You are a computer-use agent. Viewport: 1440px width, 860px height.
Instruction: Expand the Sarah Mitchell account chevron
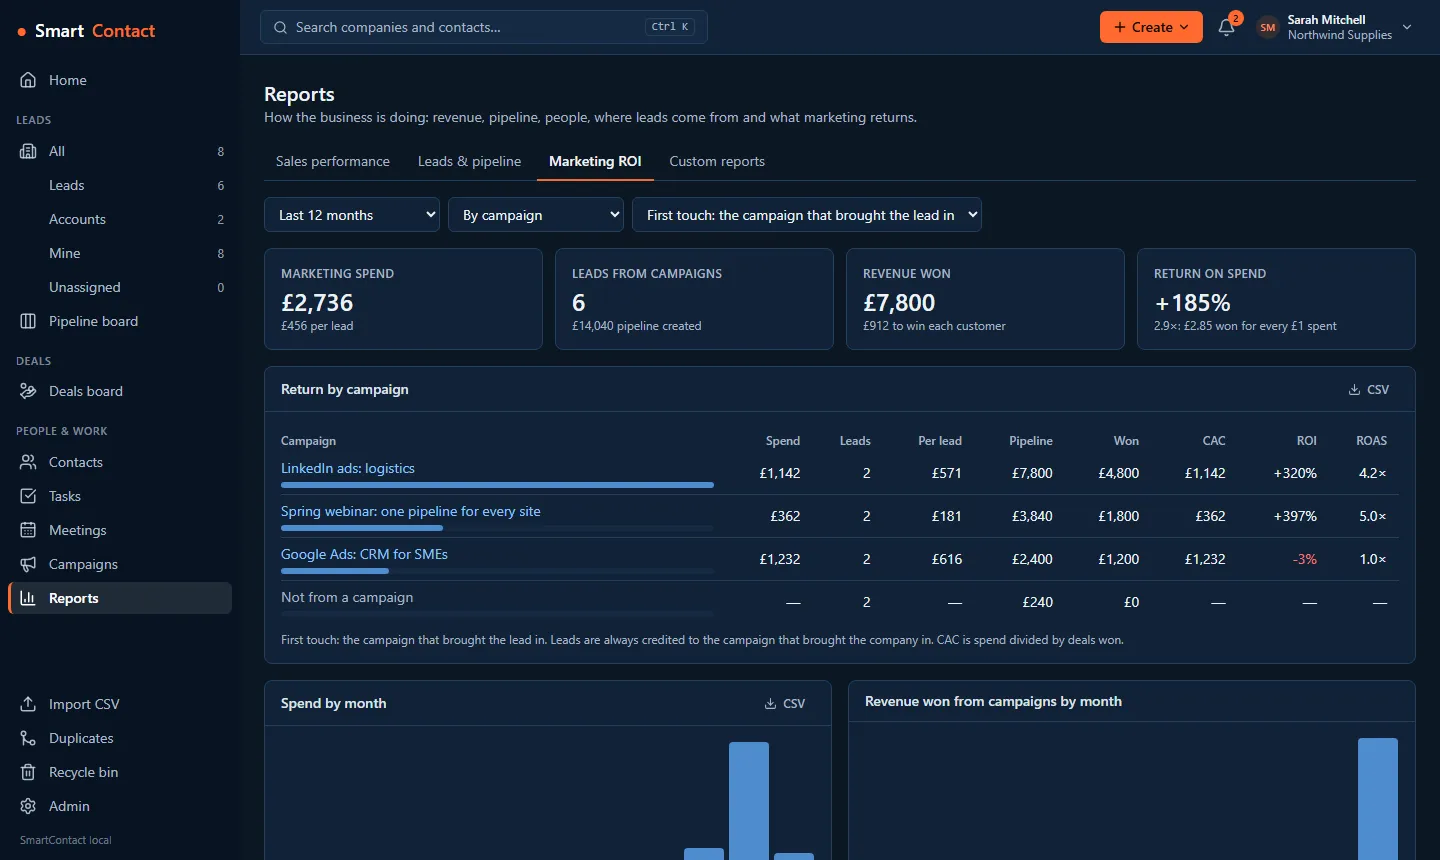(x=1407, y=27)
